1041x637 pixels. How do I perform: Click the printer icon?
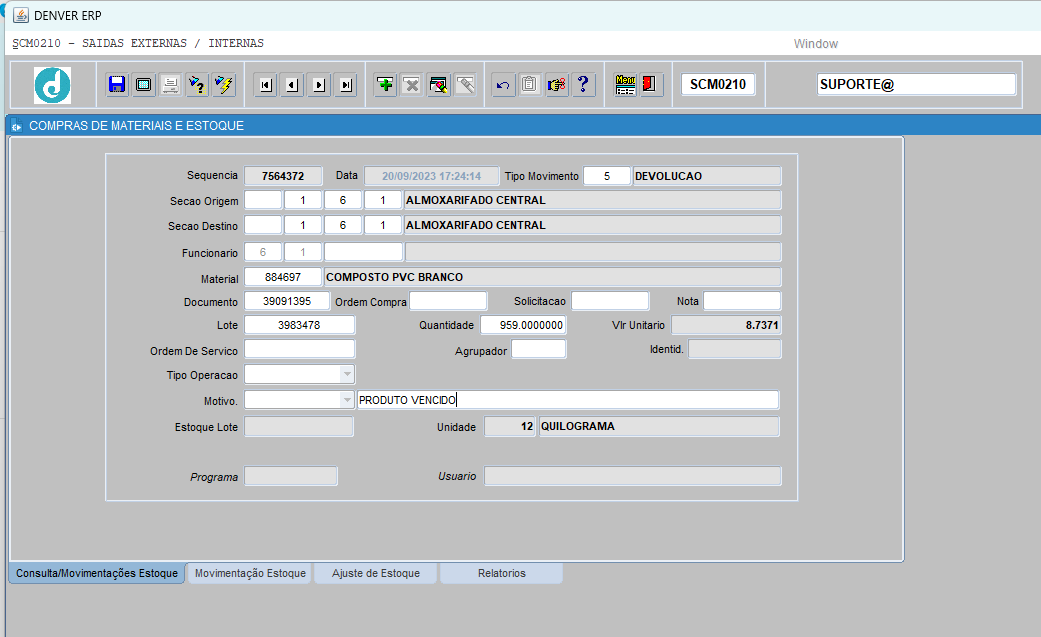171,84
